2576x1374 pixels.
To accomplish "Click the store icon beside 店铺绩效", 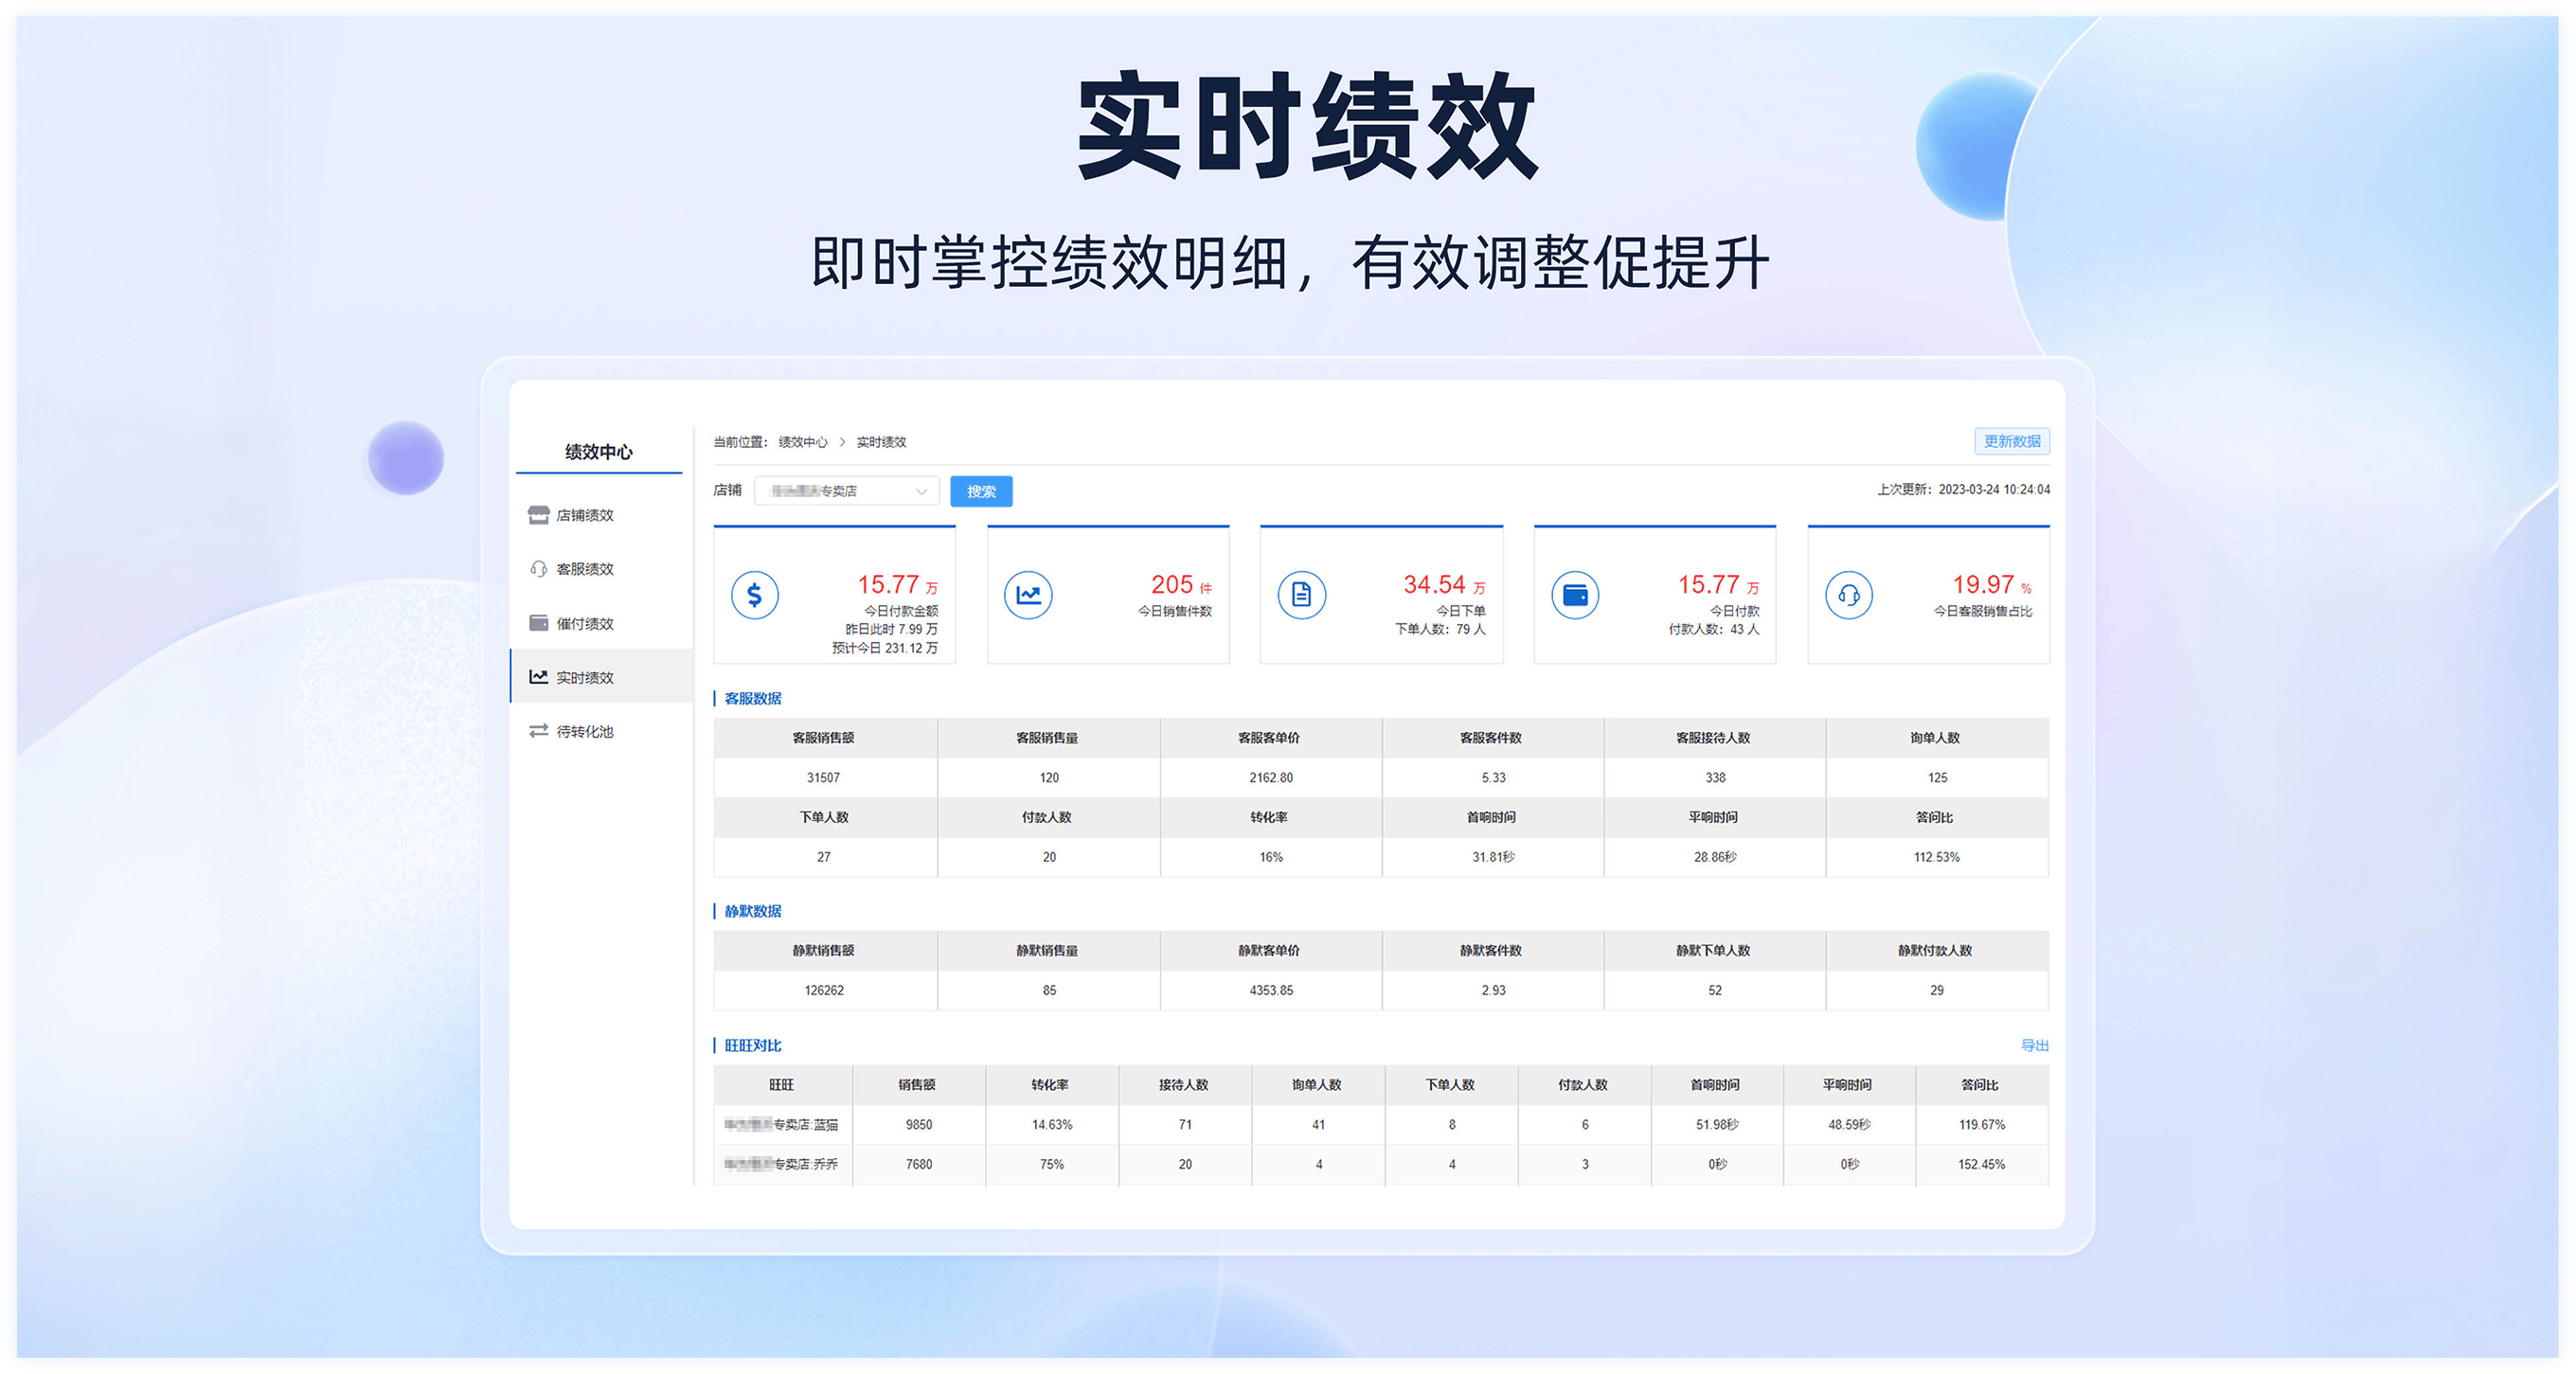I will coord(538,515).
